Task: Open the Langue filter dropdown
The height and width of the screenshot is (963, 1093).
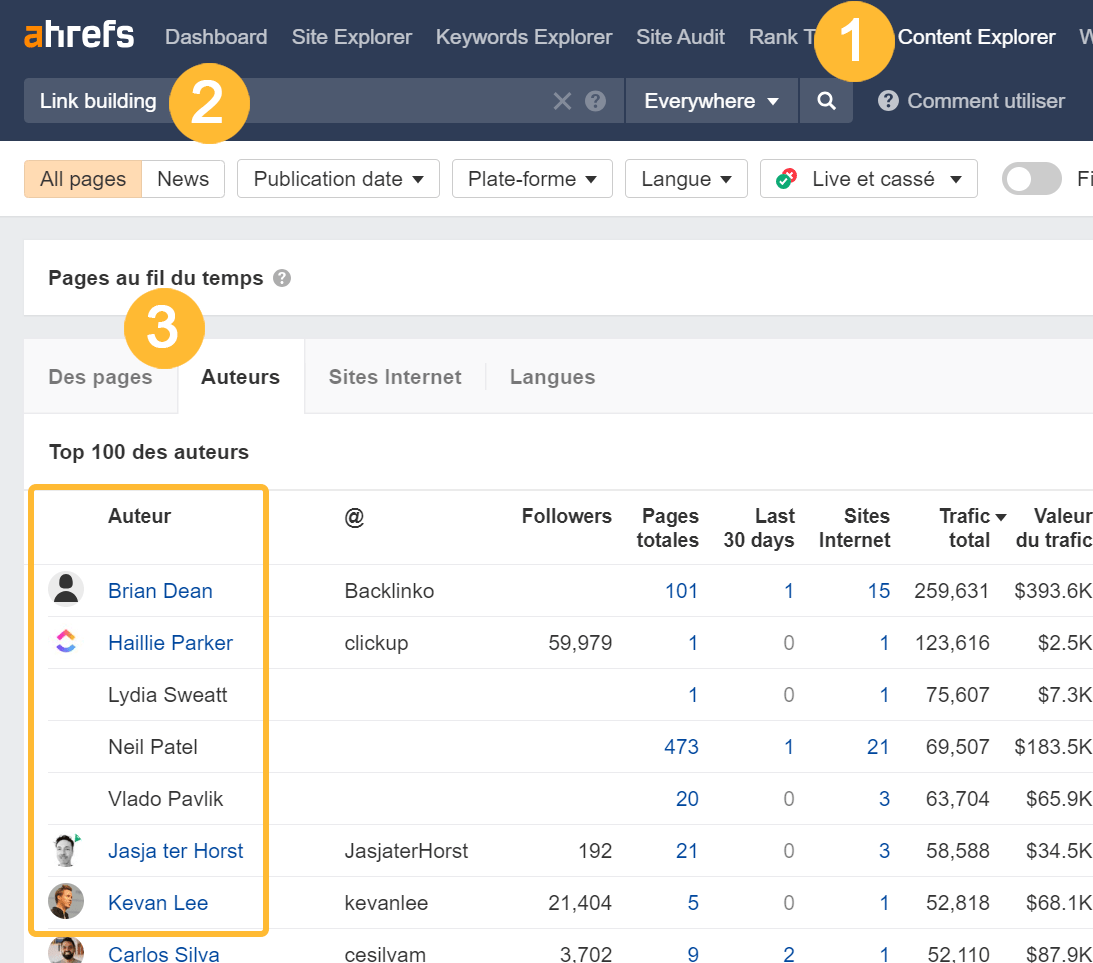Action: [686, 178]
